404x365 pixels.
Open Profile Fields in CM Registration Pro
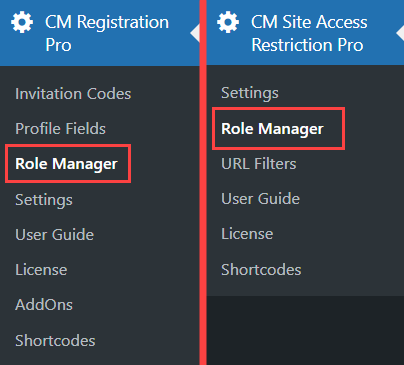[x=61, y=129]
